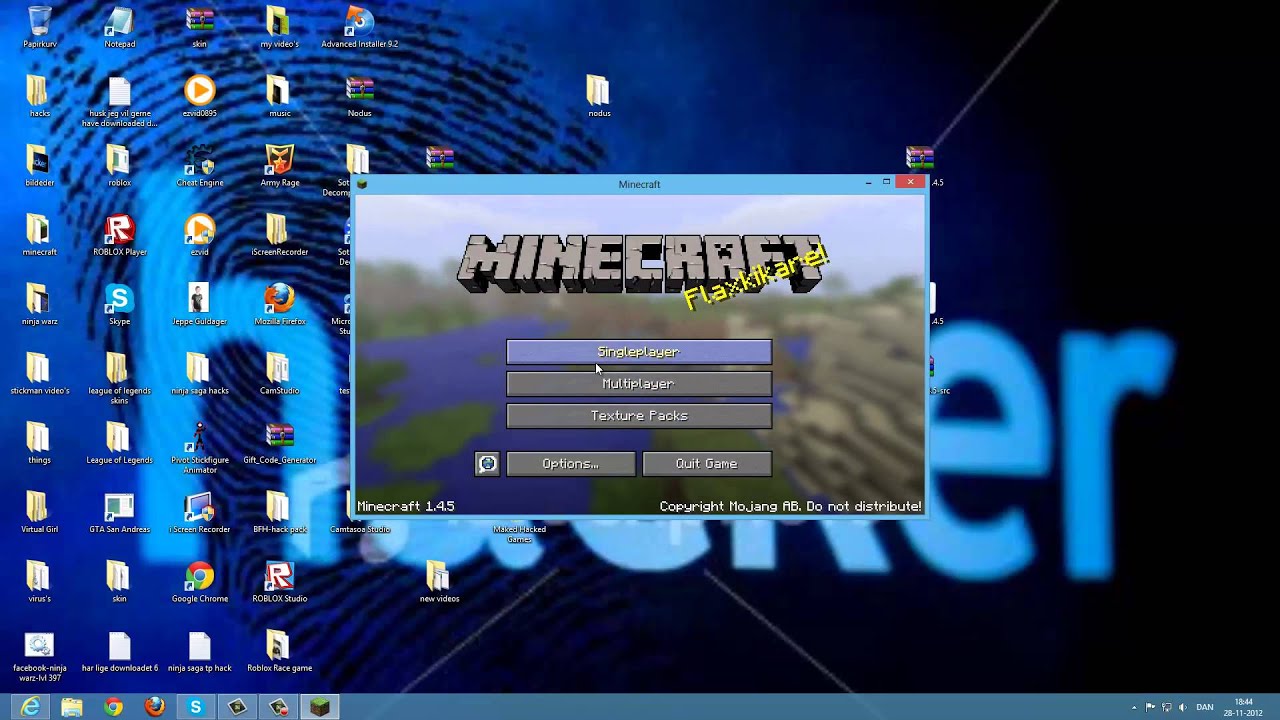
Task: Open Google Chrome from the taskbar
Action: [x=113, y=707]
